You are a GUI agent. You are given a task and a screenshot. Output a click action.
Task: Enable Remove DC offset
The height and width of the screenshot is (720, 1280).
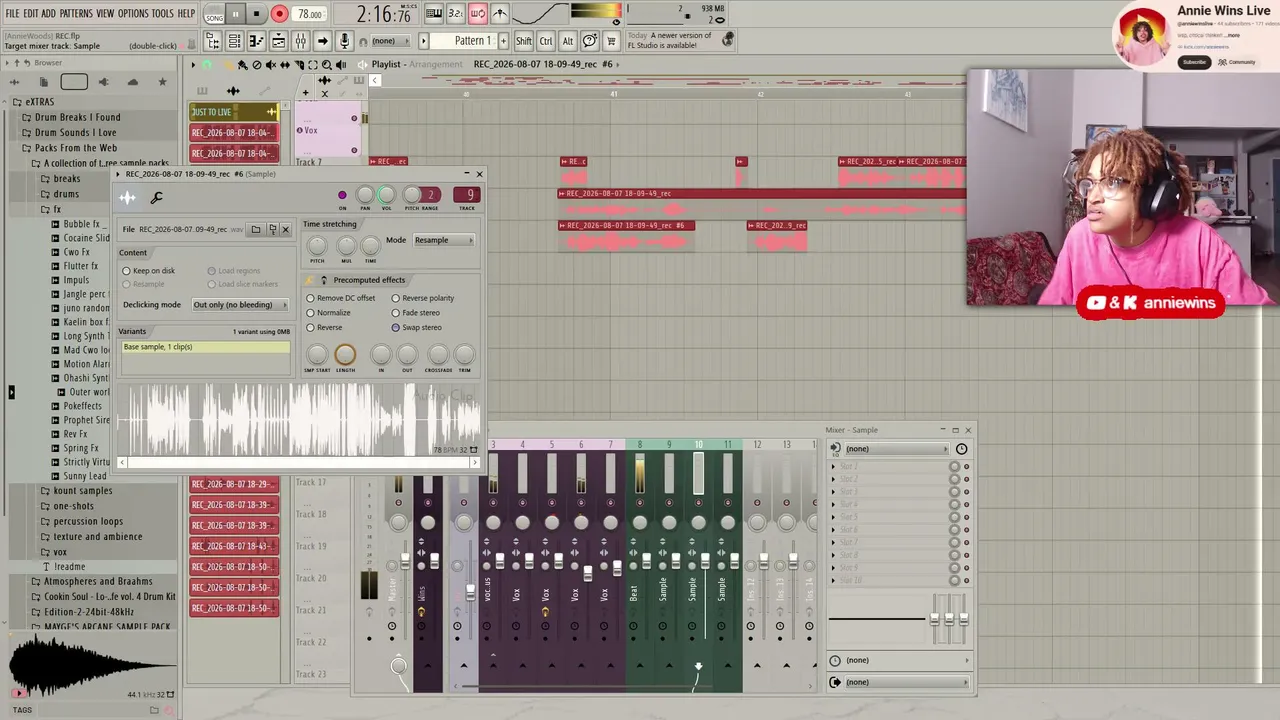click(341, 298)
